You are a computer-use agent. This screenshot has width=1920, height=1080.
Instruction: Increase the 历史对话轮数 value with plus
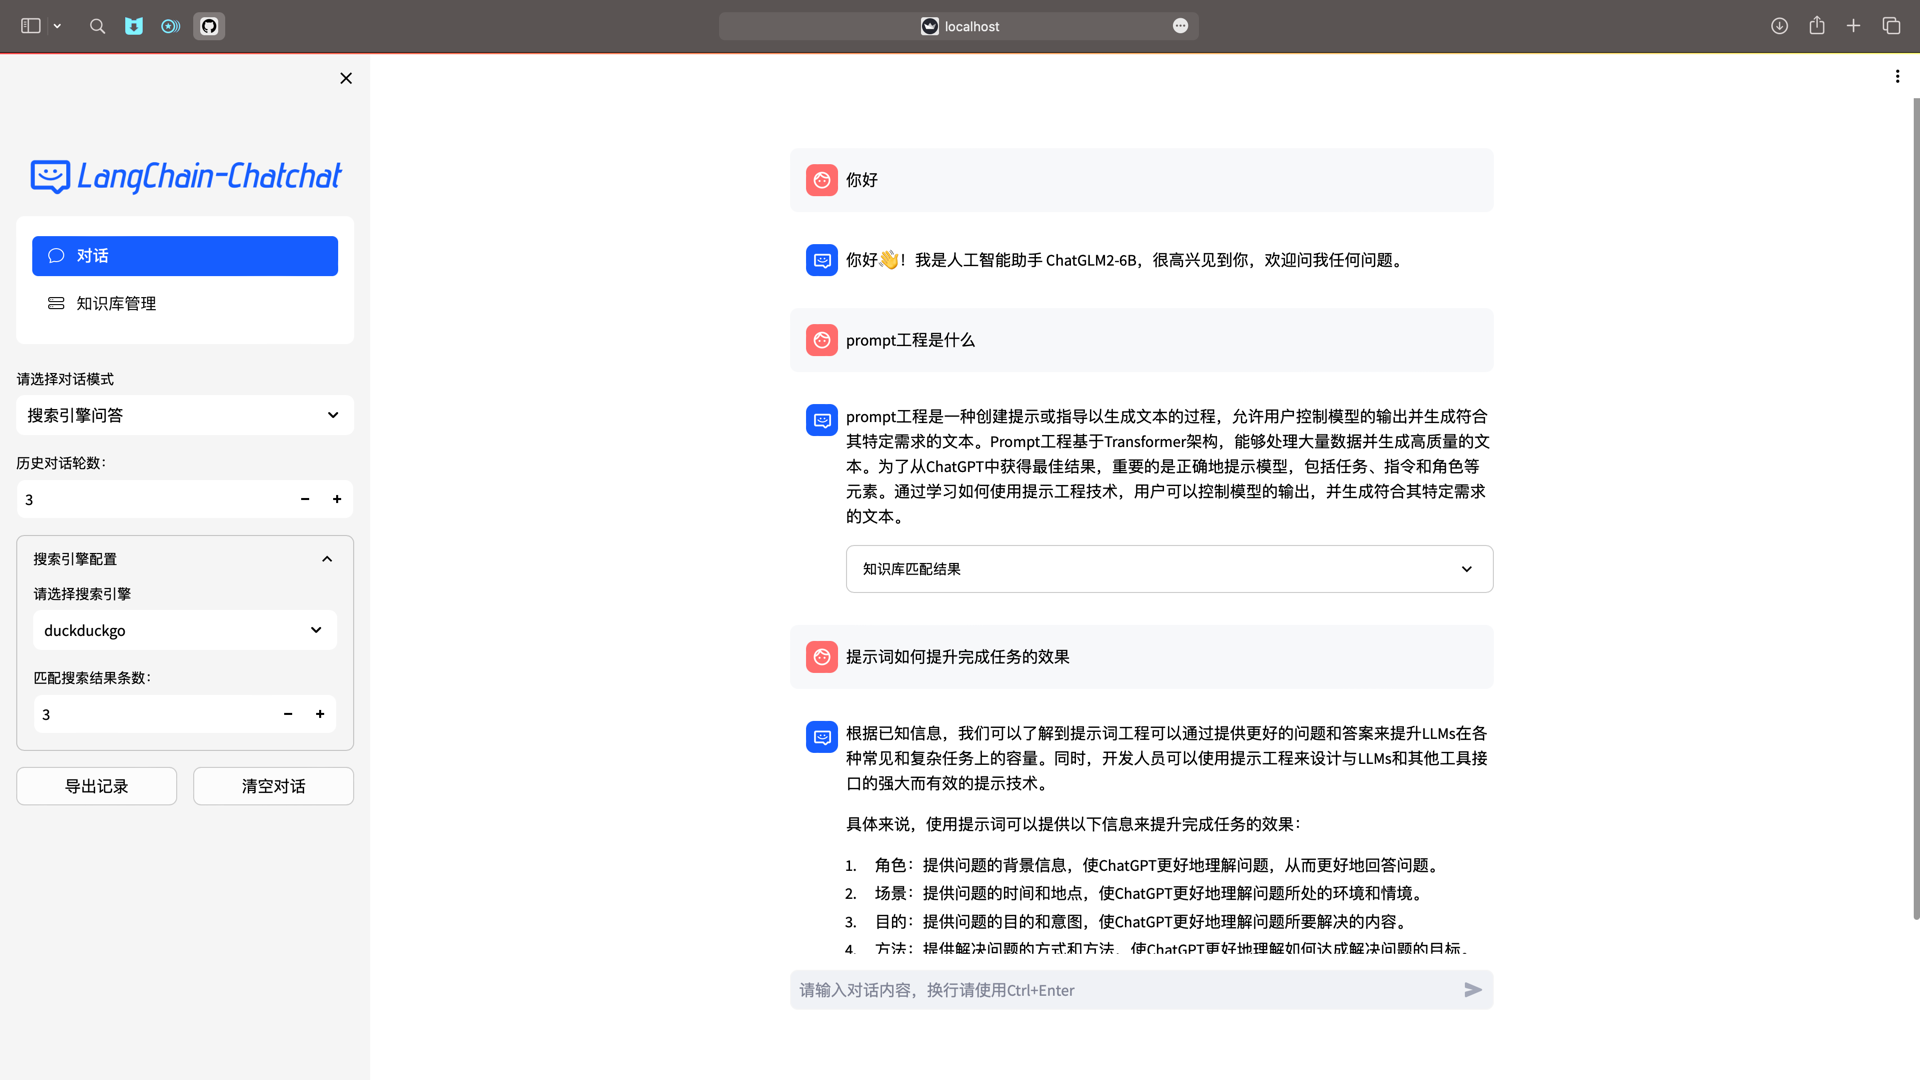[x=337, y=499]
